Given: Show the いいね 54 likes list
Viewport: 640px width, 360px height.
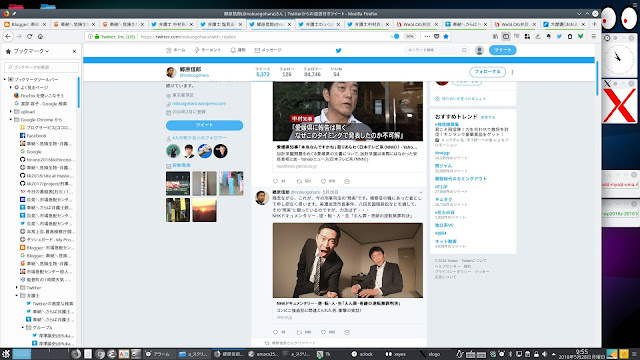Looking at the screenshot, I should pos(336,72).
